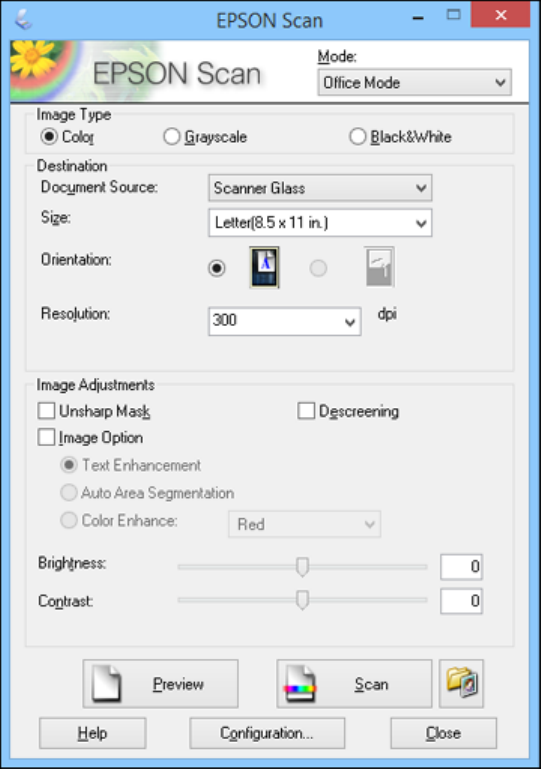The image size is (541, 769).
Task: Click the color scanner Scan icon
Action: (x=300, y=683)
